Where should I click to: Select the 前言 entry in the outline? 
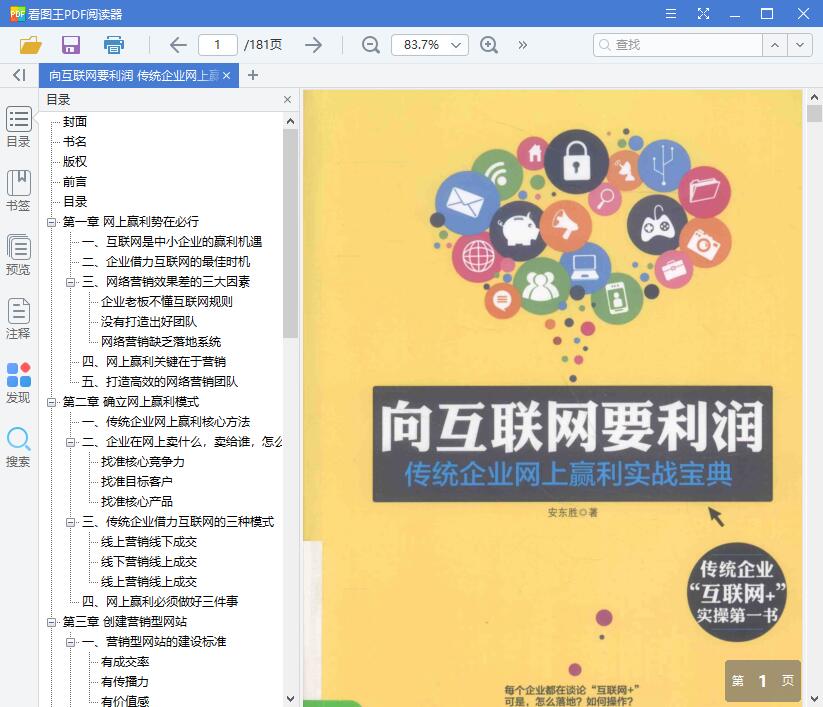pos(75,182)
